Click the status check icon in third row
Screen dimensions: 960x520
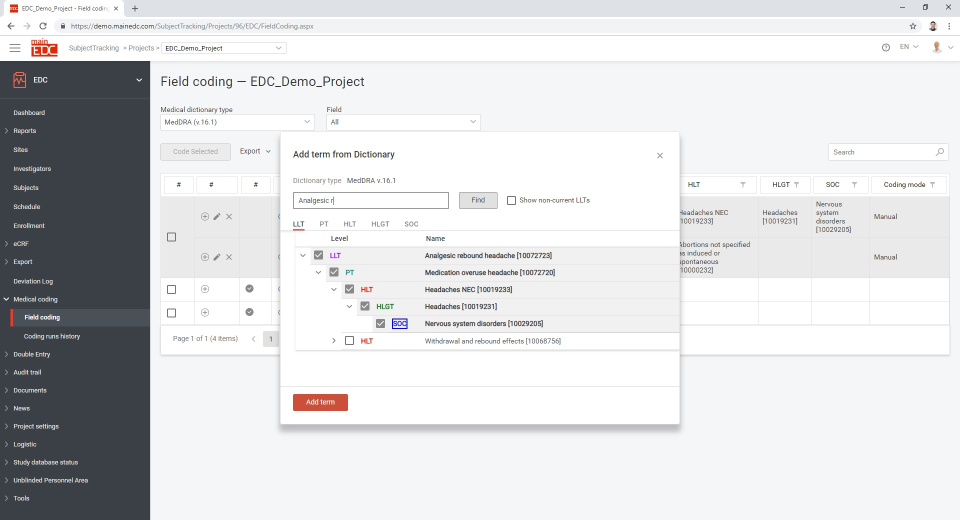point(250,288)
